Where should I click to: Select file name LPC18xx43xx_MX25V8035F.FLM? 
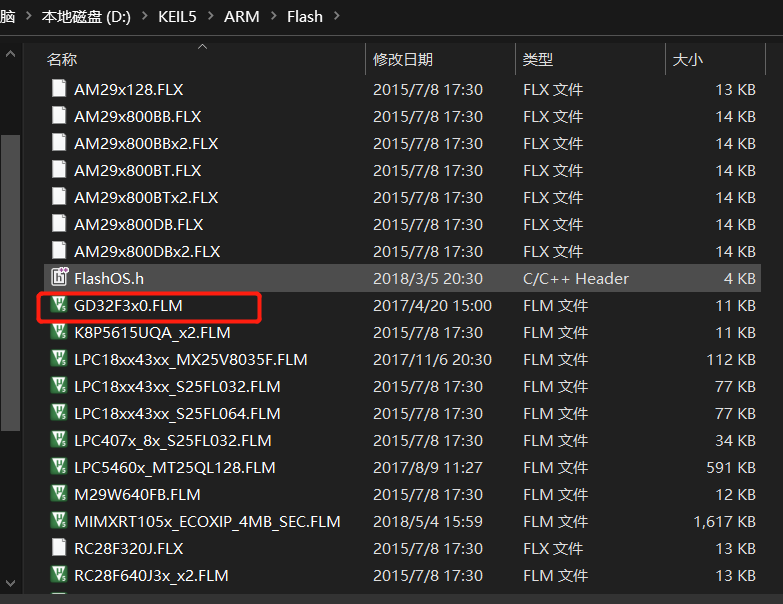(x=191, y=359)
